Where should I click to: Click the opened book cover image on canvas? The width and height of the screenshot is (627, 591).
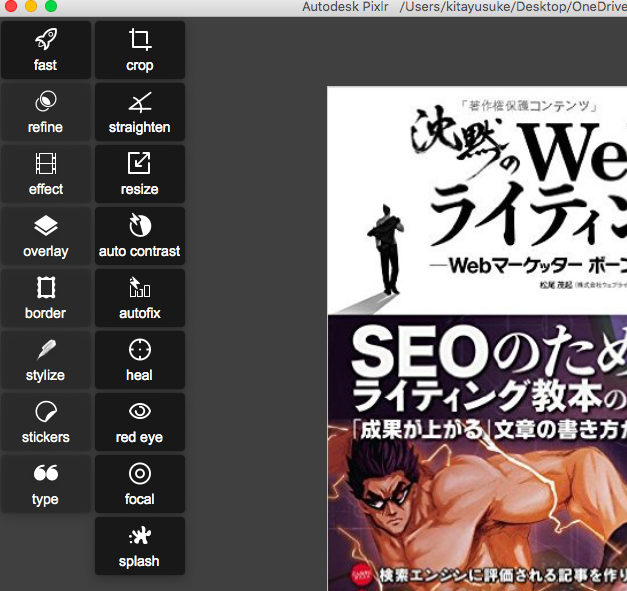477,338
